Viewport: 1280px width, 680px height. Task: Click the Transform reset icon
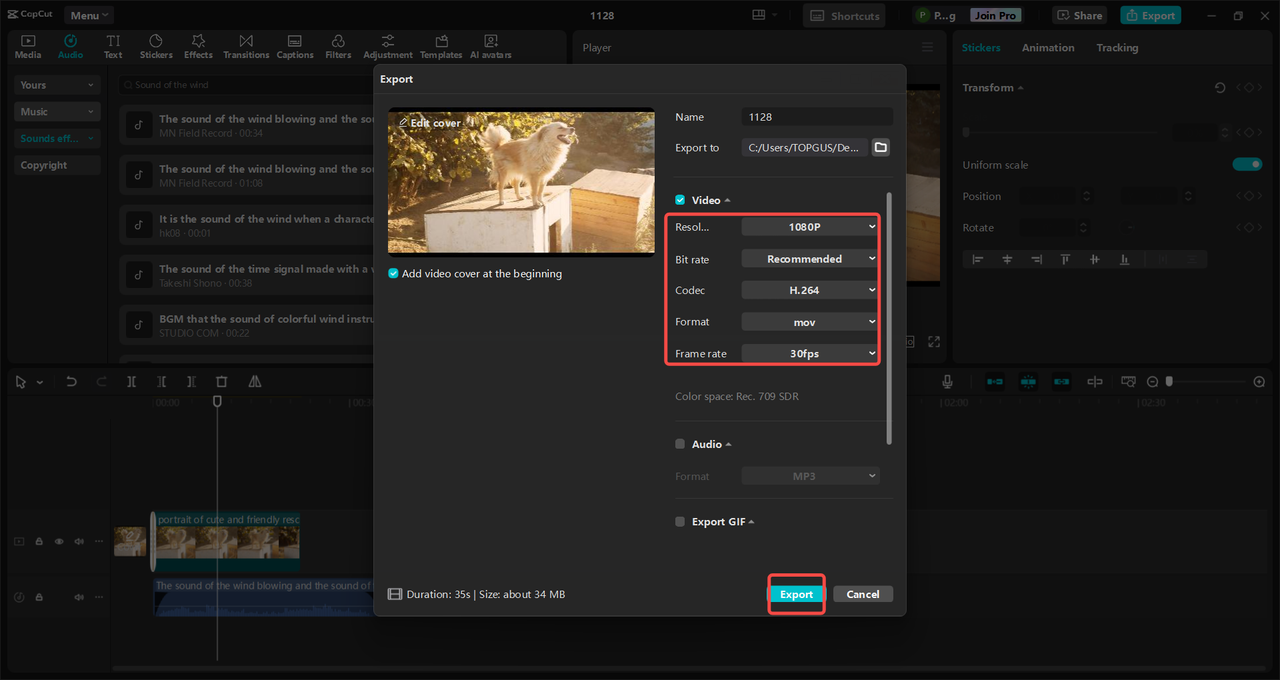(1220, 88)
